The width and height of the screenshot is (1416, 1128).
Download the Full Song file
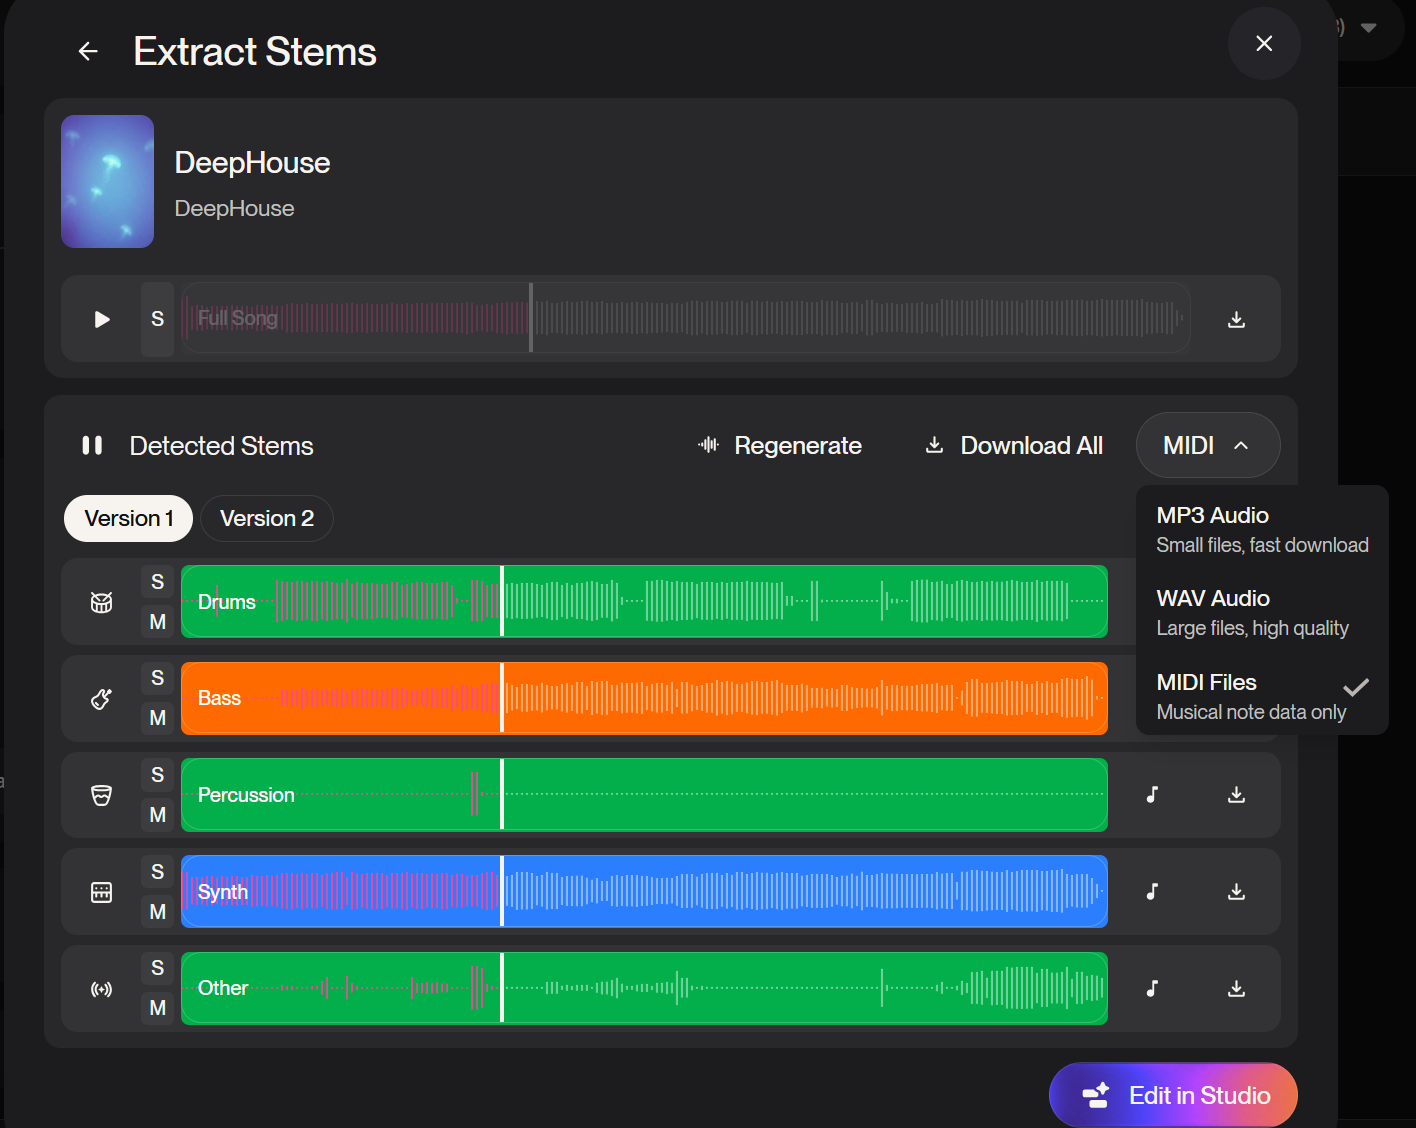click(x=1236, y=319)
